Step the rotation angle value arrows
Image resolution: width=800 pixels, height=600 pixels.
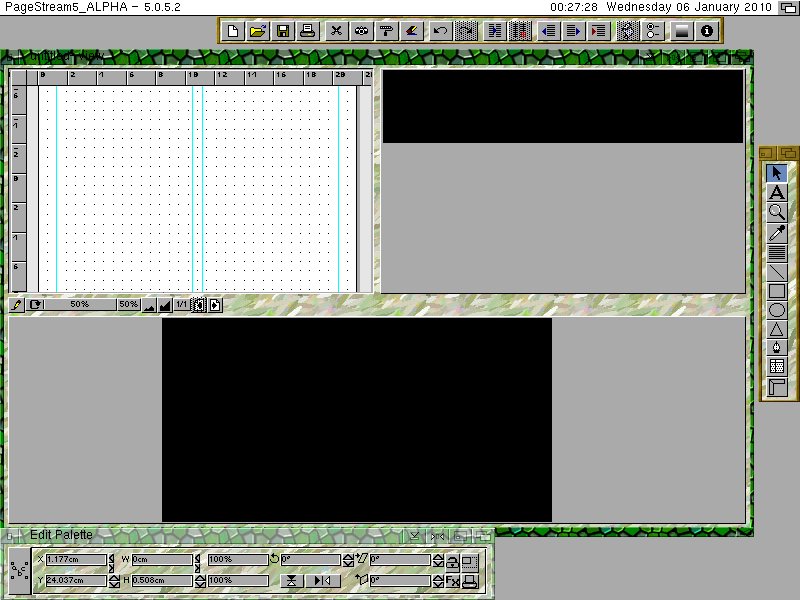coord(348,560)
